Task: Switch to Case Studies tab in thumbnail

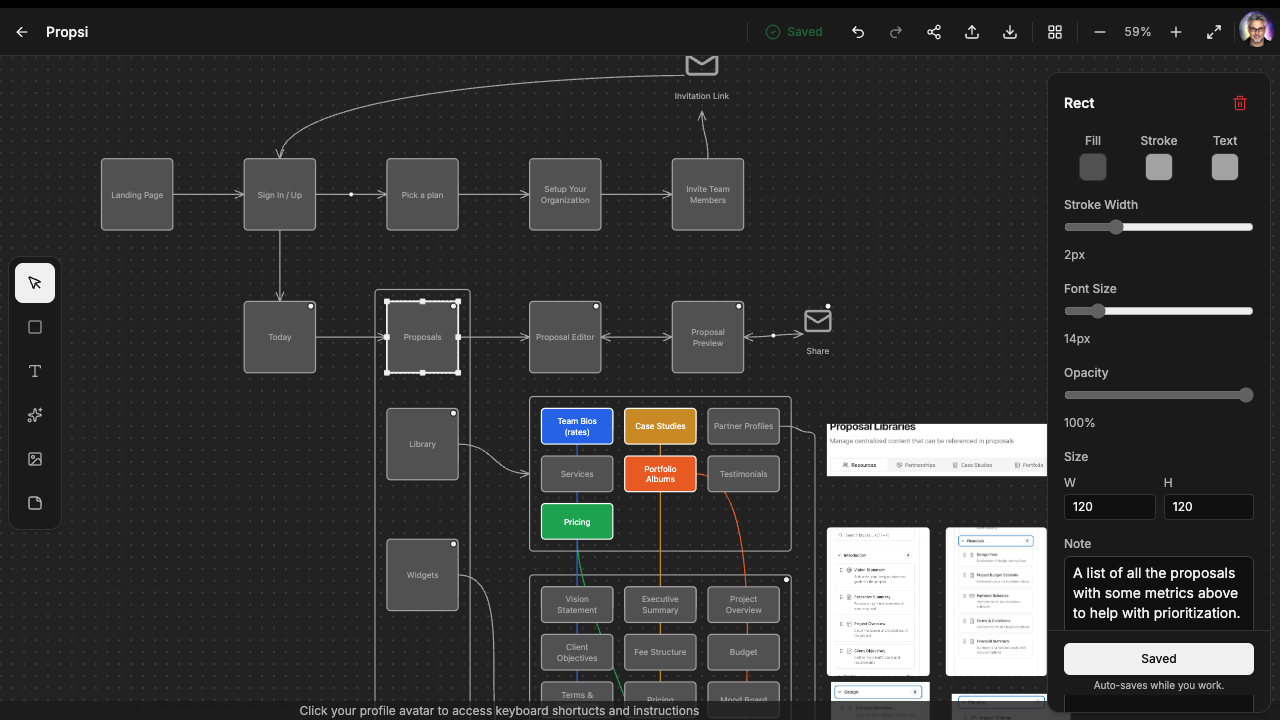Action: click(x=972, y=465)
